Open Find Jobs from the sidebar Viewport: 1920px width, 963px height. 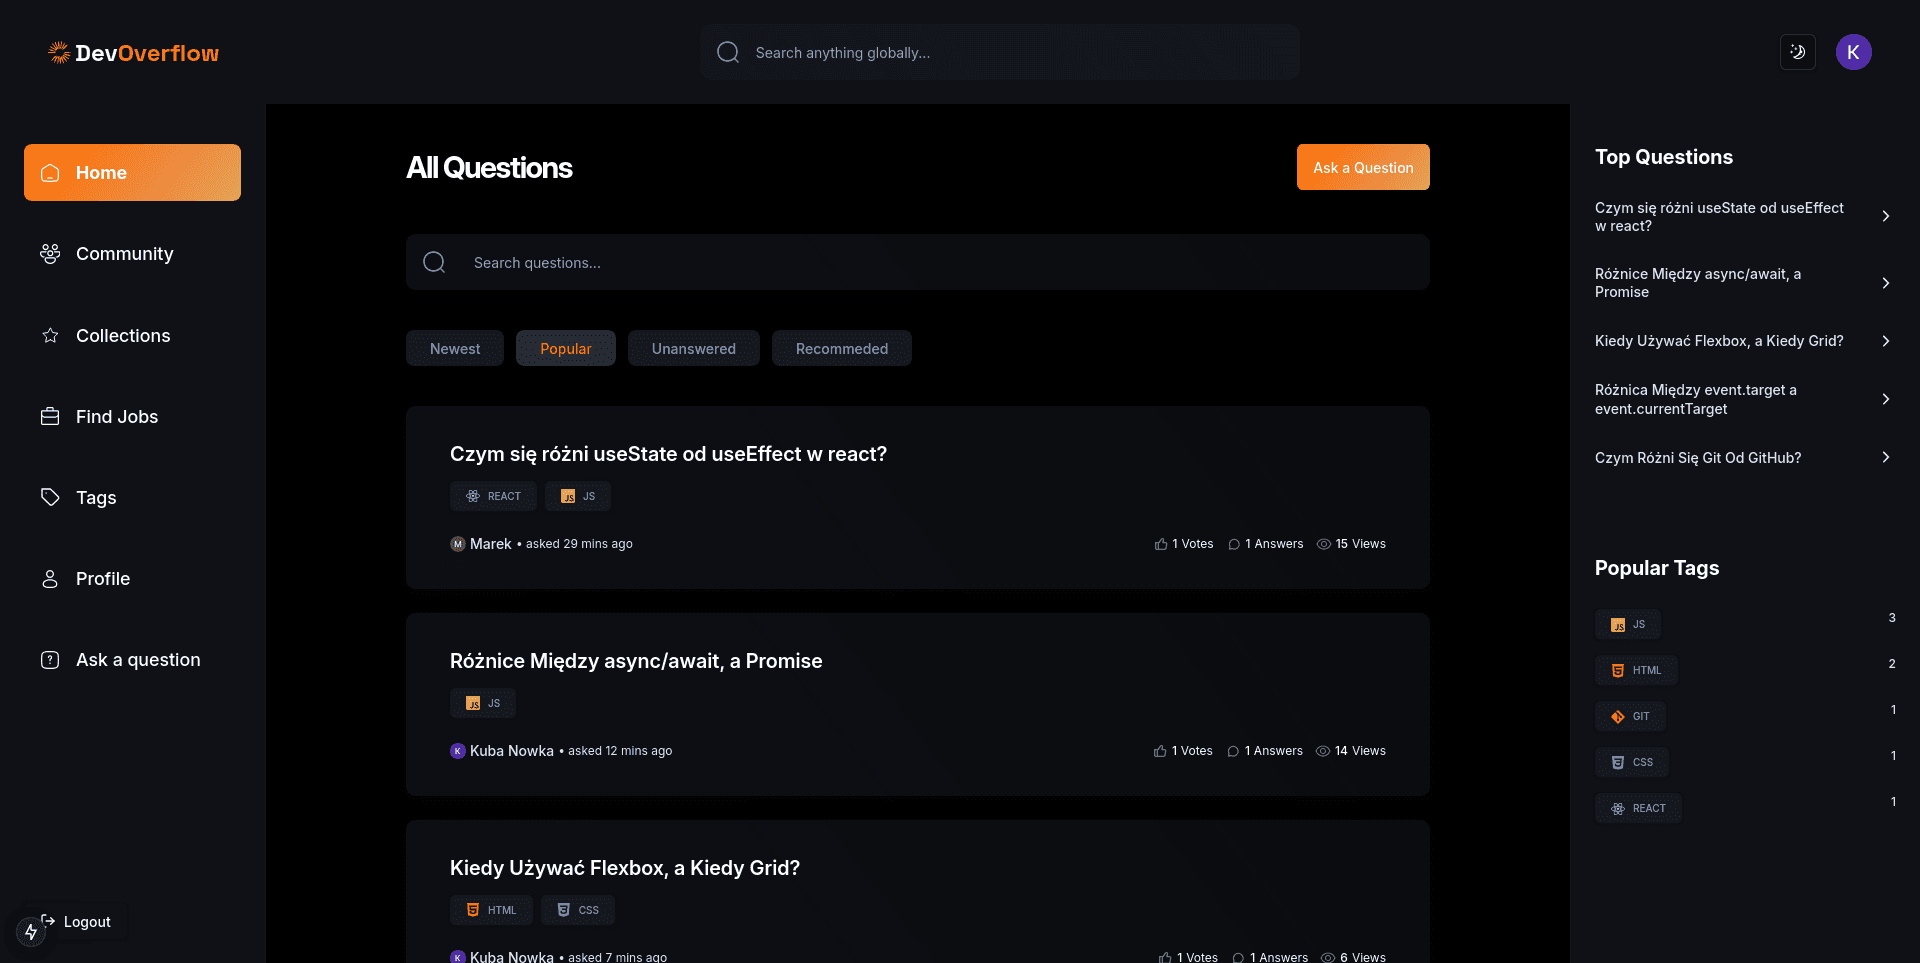coord(116,417)
